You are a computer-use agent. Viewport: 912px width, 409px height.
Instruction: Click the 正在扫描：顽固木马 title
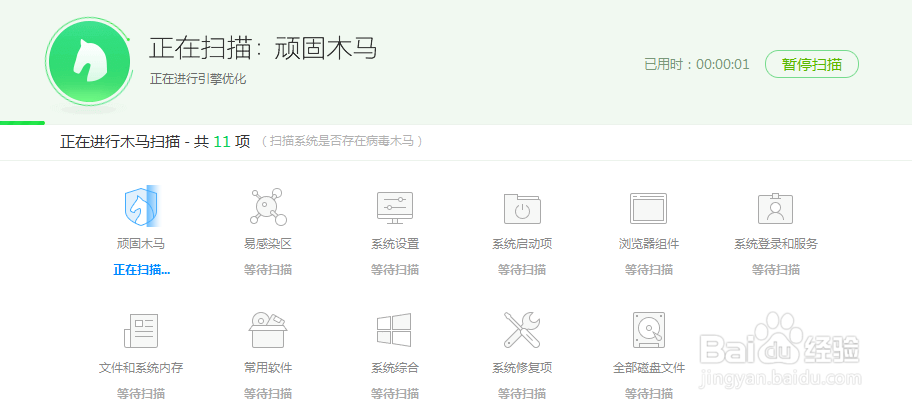point(263,48)
